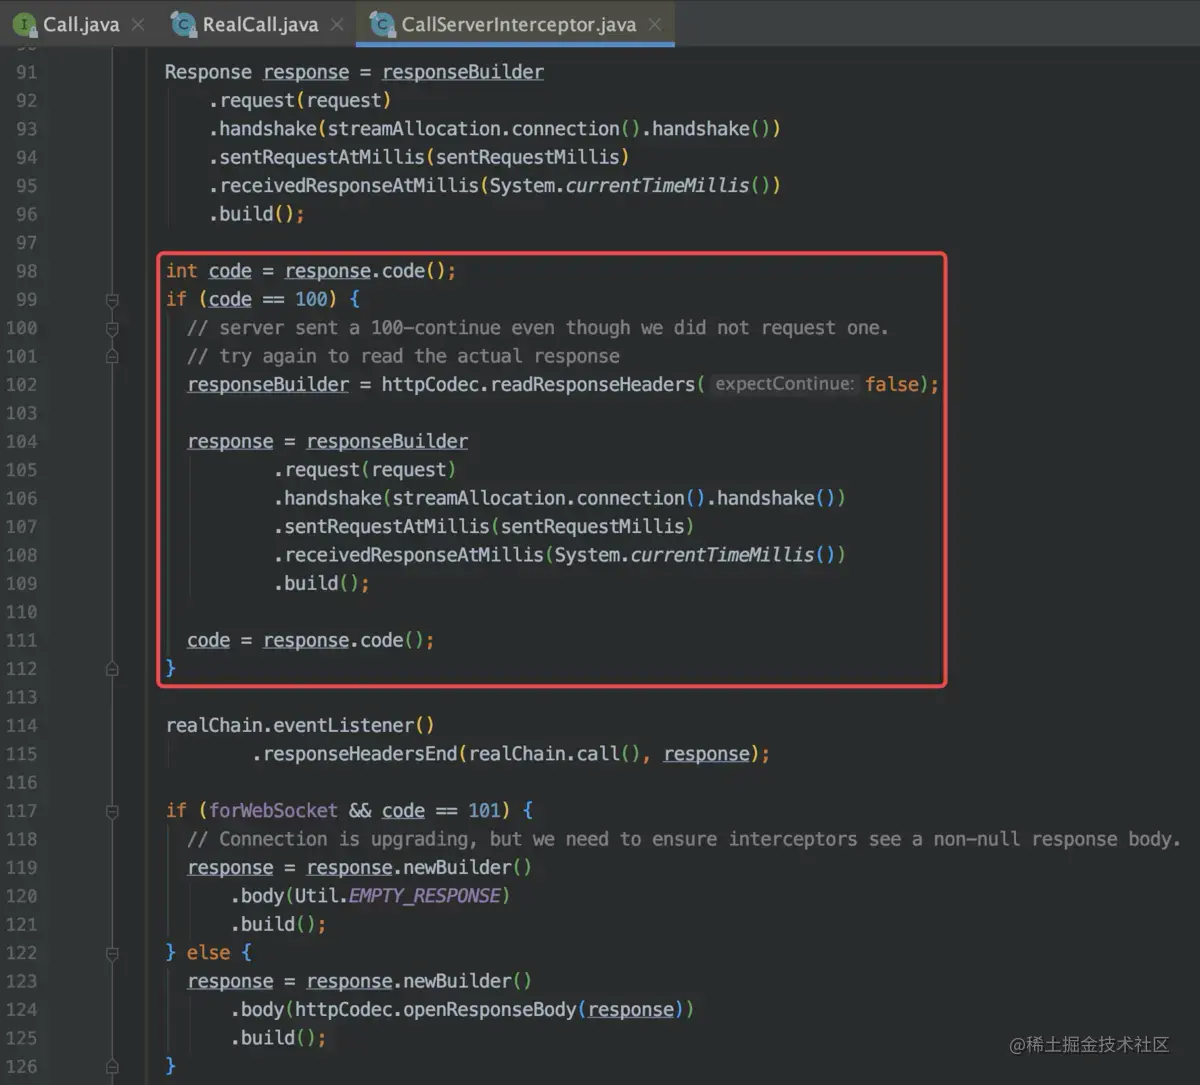Select the CallServerInterceptor.java tab

[x=517, y=24]
